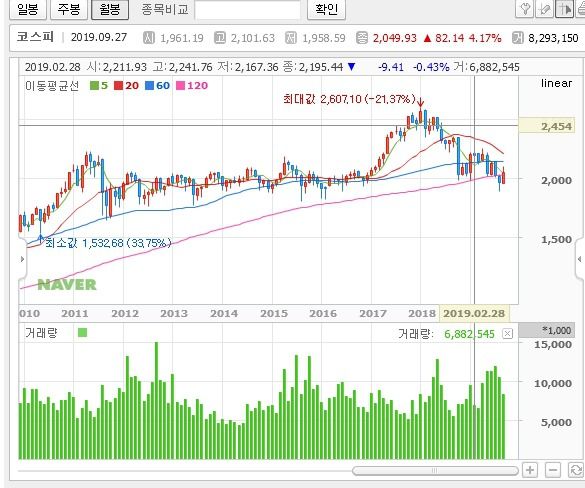Click the change value 82.14
585x488 pixels.
coord(450,38)
